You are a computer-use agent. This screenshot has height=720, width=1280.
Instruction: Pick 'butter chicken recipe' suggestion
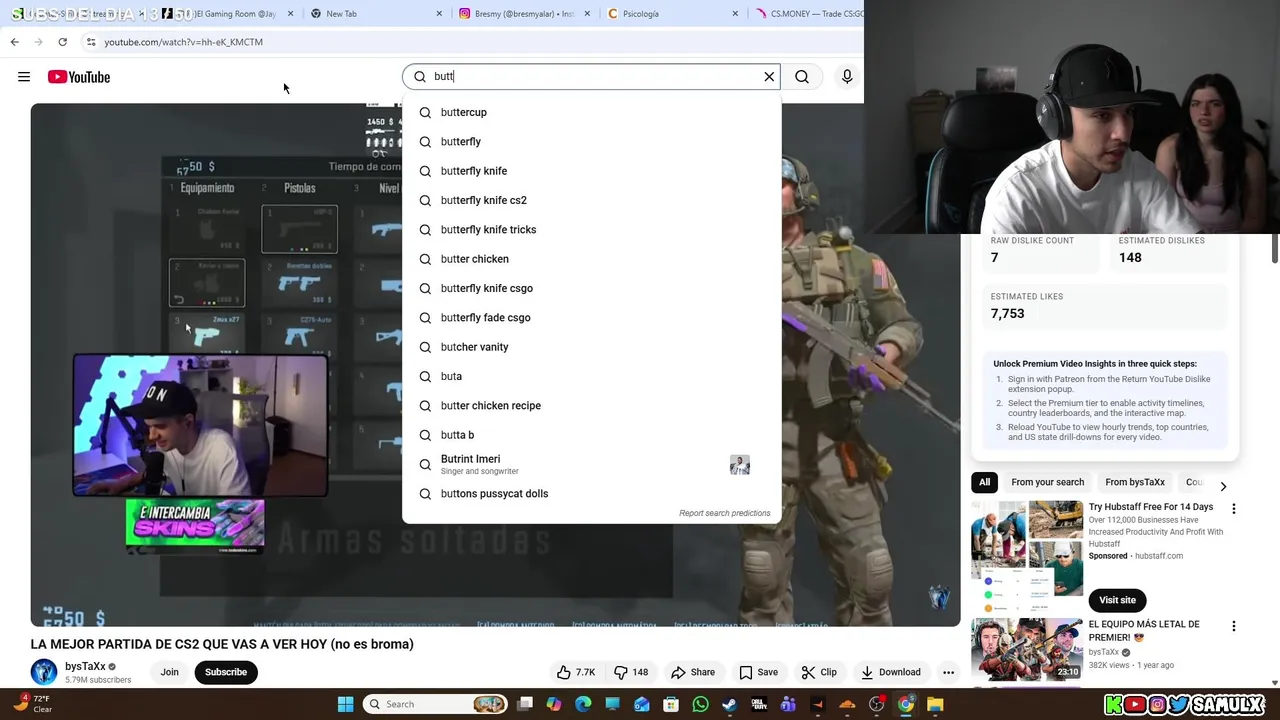click(x=591, y=406)
